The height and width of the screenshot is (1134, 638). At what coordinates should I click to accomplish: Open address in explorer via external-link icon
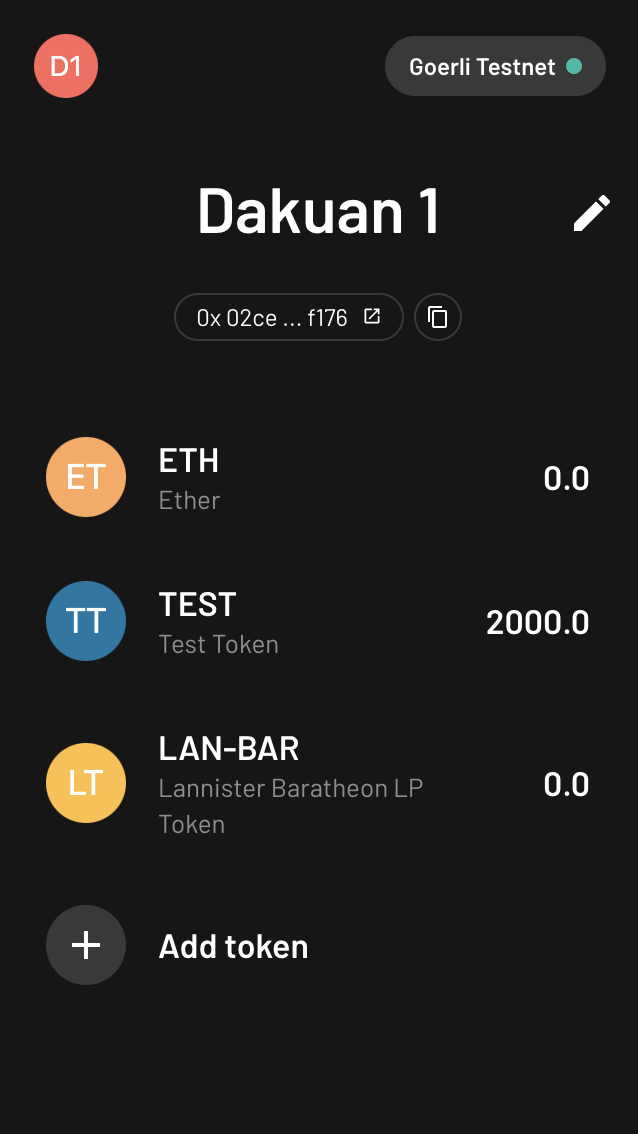point(372,317)
